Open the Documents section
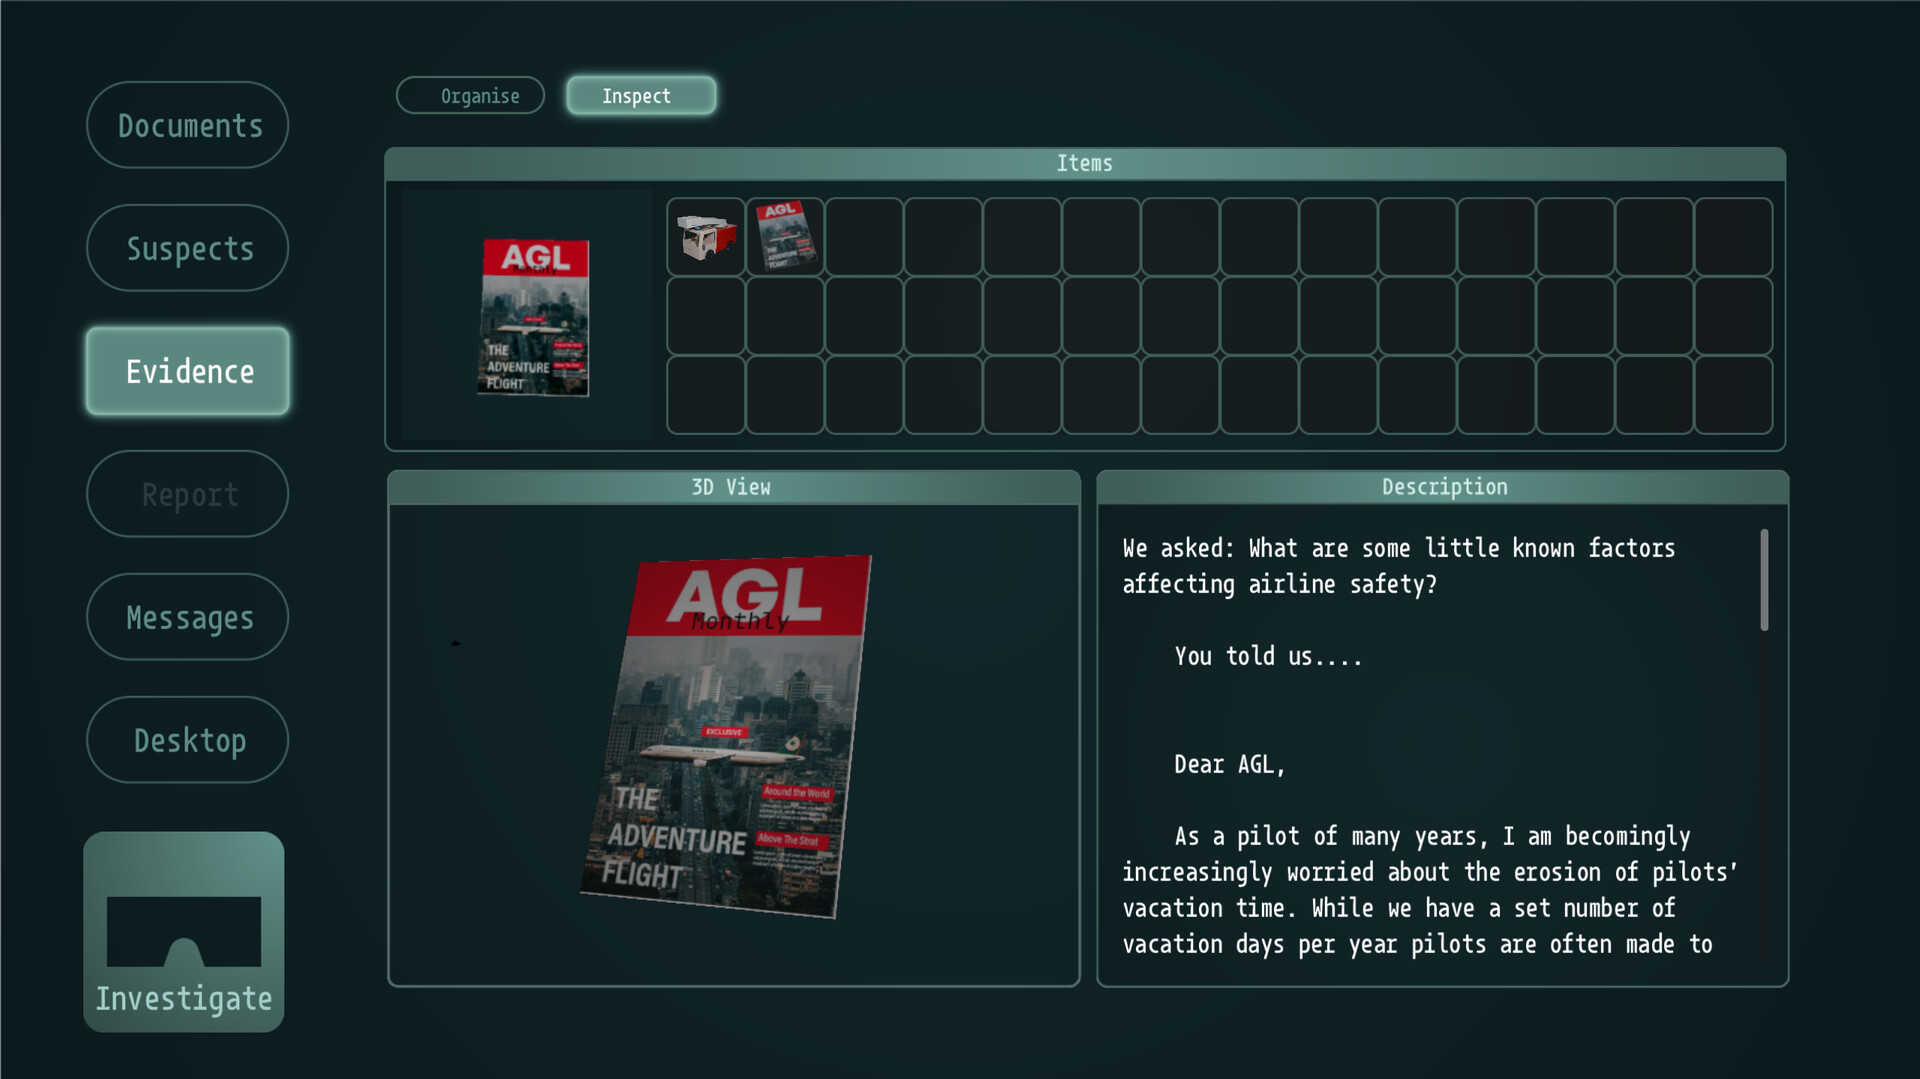1920x1079 pixels. [x=188, y=125]
